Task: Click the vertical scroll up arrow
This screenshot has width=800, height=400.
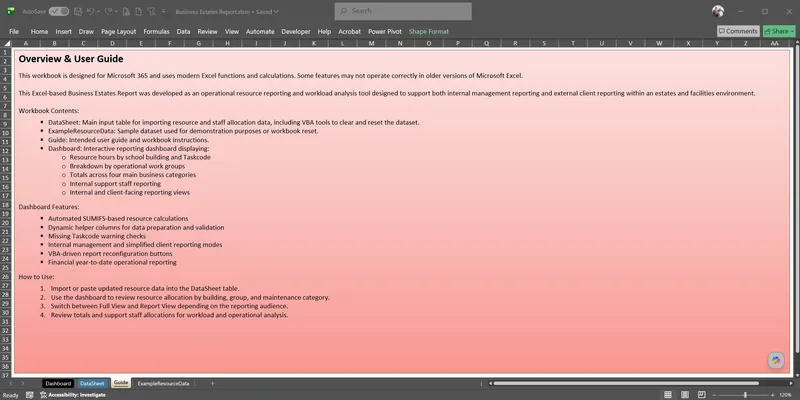Action: [797, 43]
